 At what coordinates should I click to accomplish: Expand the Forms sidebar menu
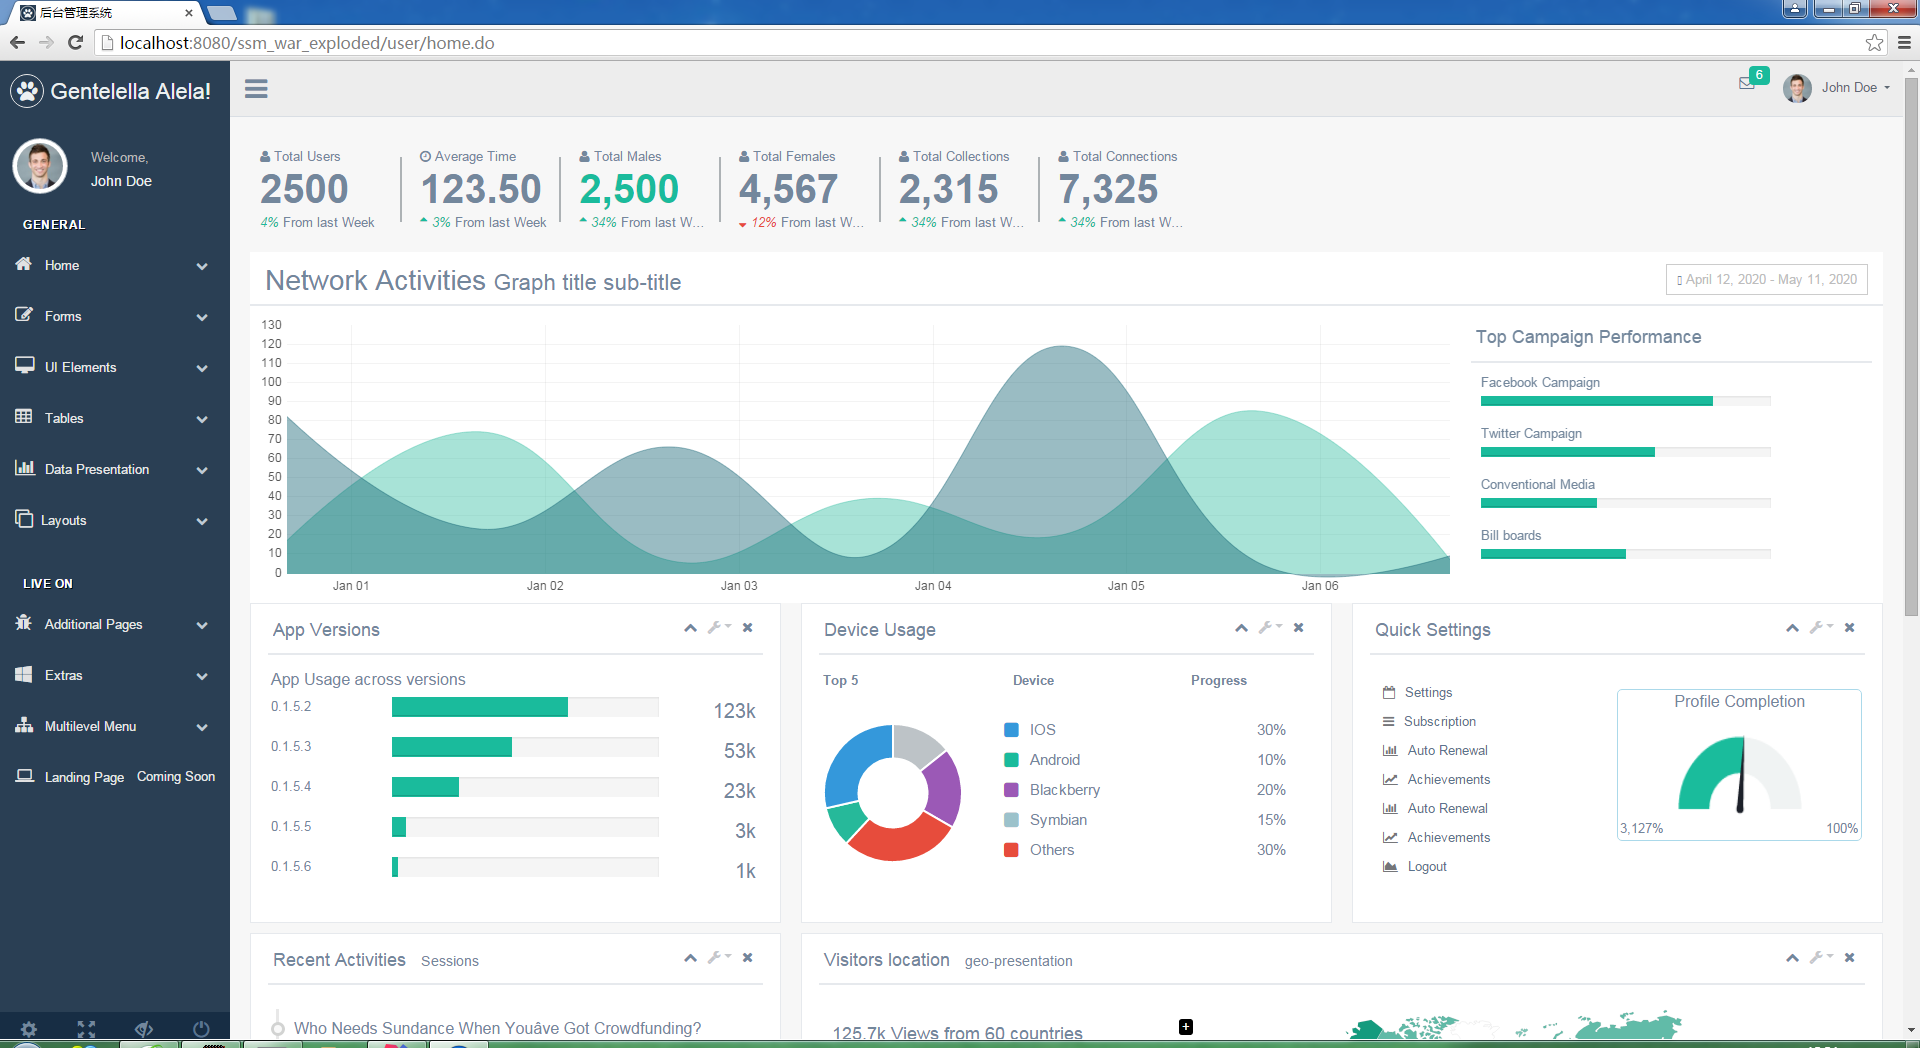click(115, 316)
